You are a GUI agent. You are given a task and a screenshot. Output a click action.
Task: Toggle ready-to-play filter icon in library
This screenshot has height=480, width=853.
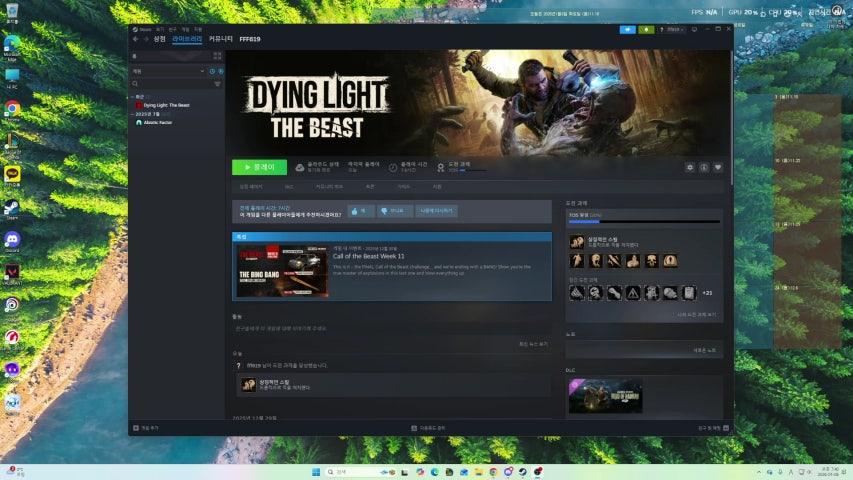point(219,71)
